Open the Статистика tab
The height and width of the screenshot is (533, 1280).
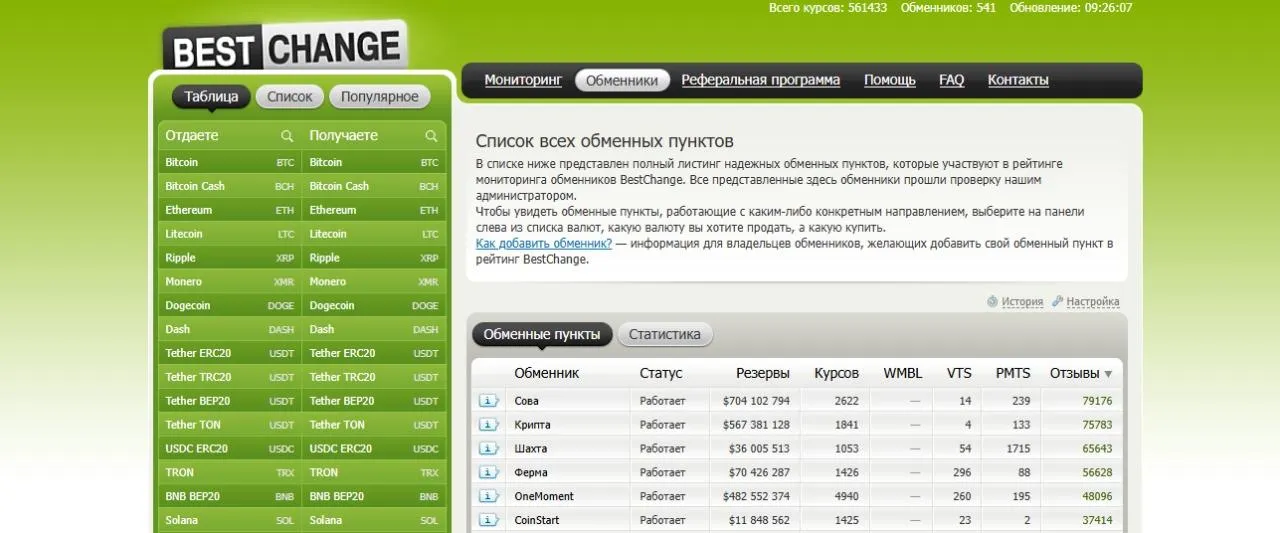click(x=665, y=335)
